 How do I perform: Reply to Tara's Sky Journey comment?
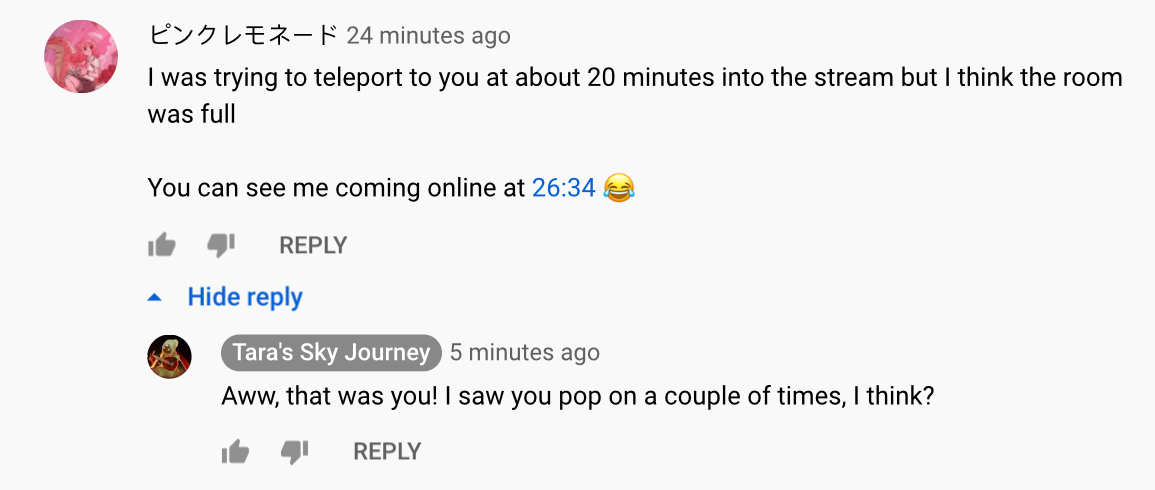[387, 452]
